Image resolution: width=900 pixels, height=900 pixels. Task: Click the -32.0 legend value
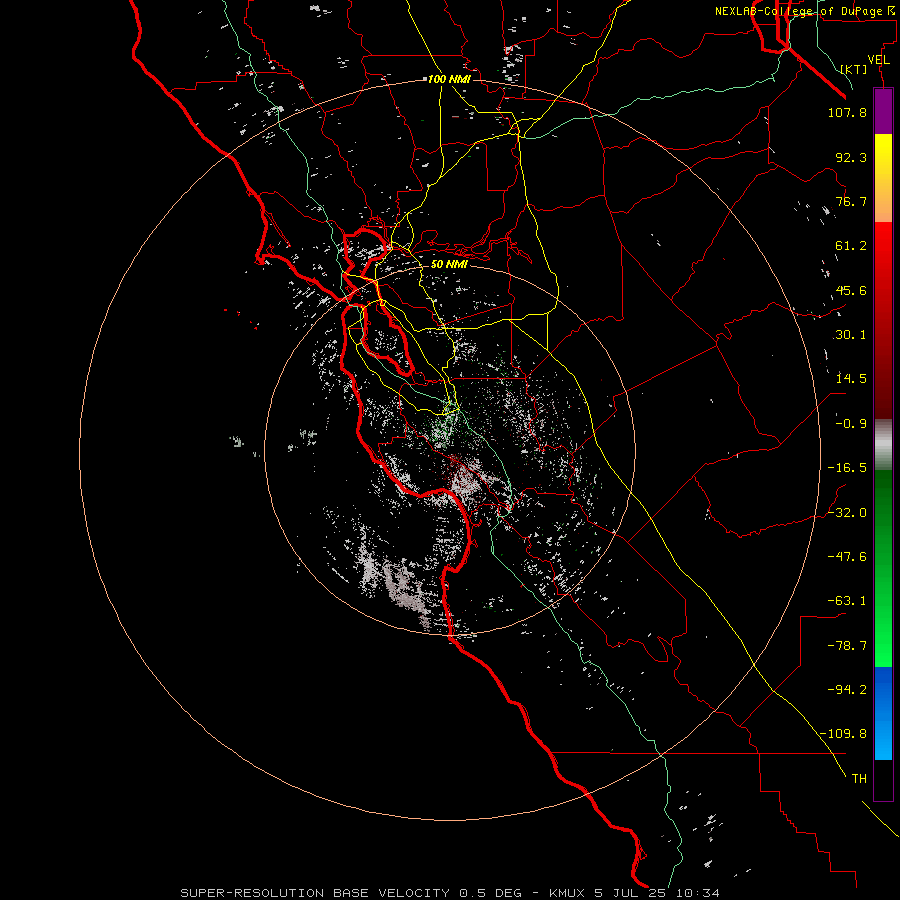coord(847,513)
